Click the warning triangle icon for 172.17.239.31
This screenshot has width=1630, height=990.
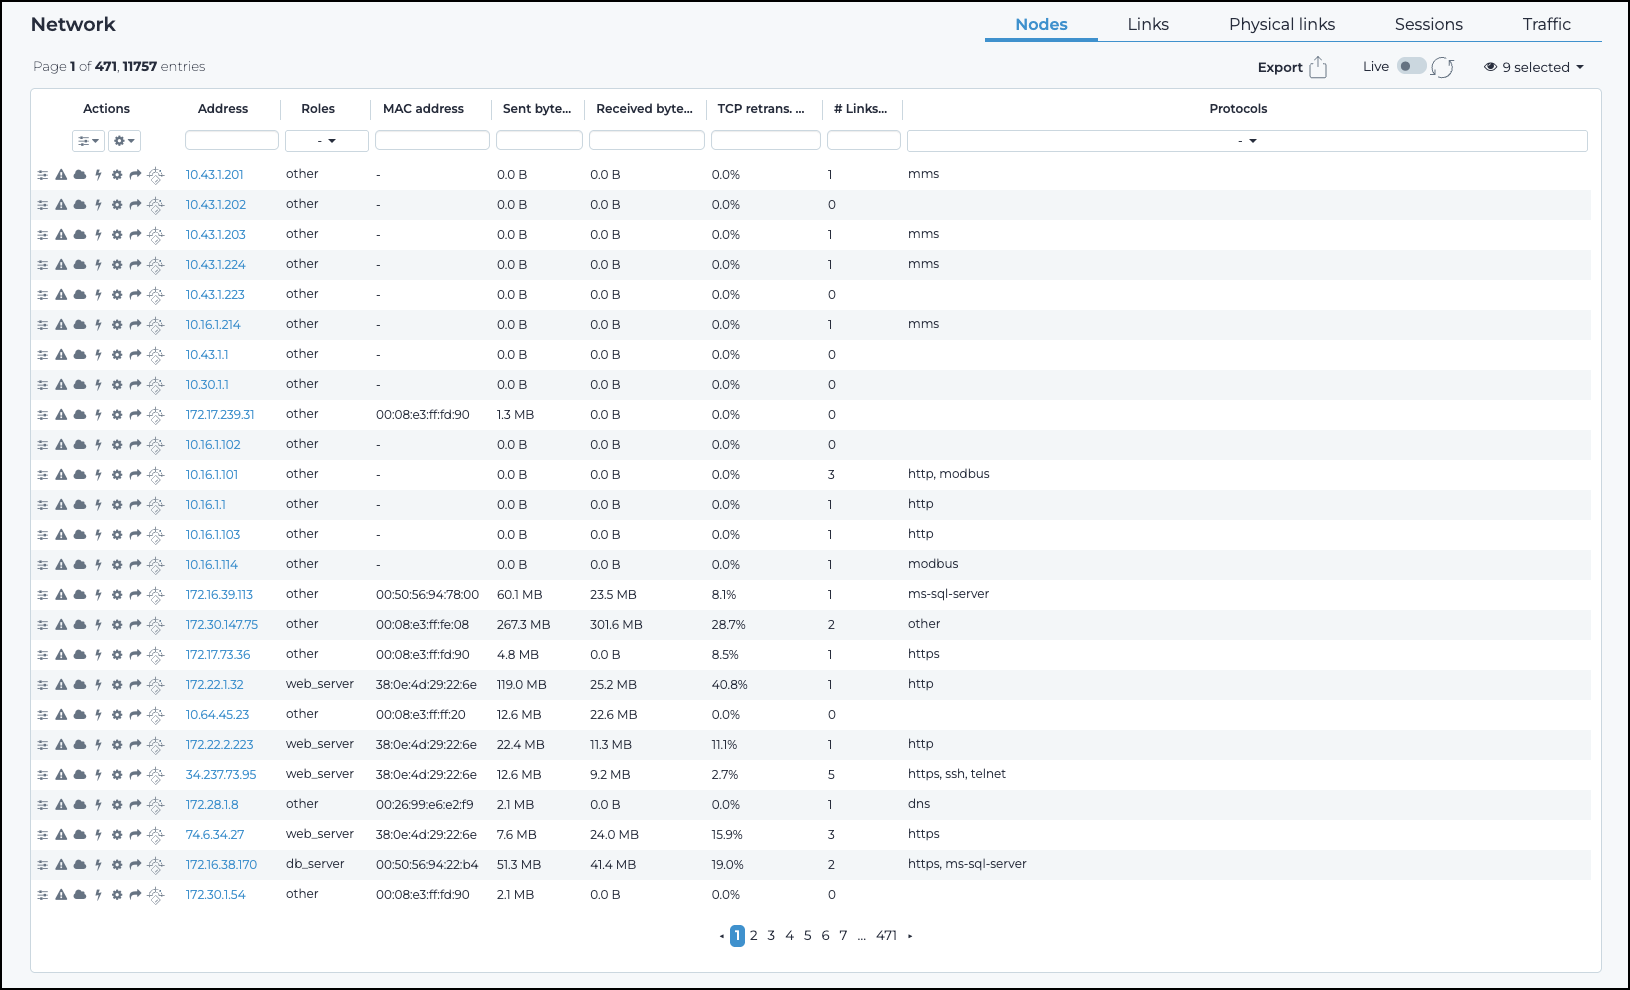tap(61, 415)
